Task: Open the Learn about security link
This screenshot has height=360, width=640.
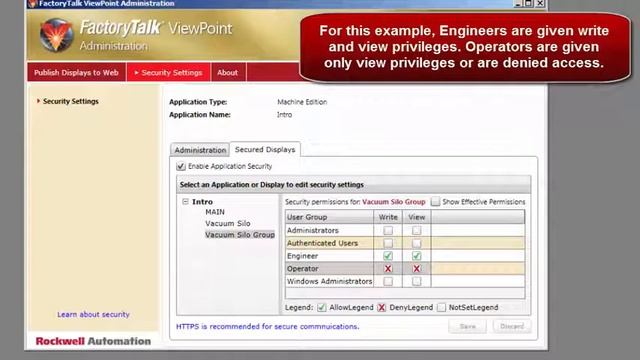Action: point(93,314)
